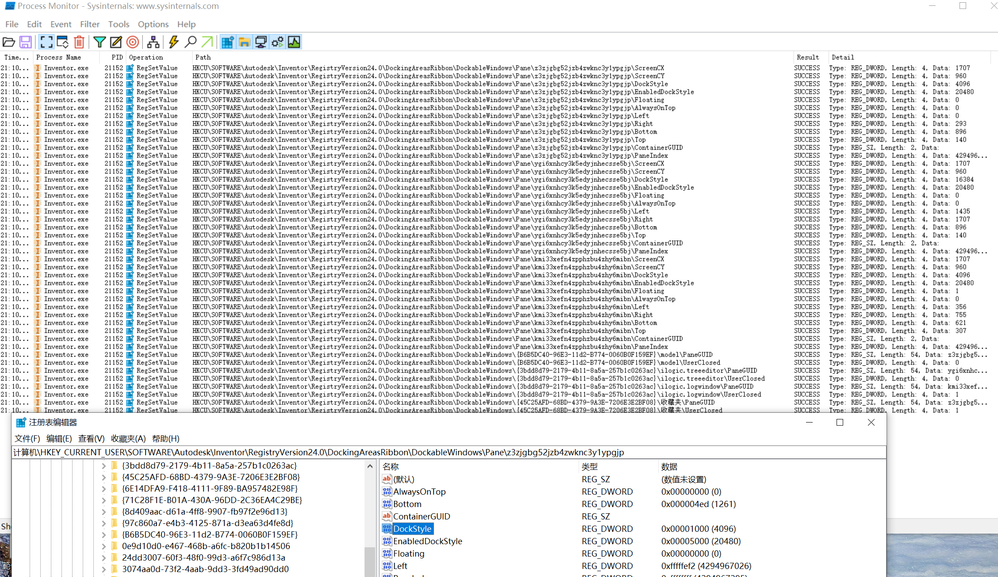Open the Filter menu

(x=90, y=24)
